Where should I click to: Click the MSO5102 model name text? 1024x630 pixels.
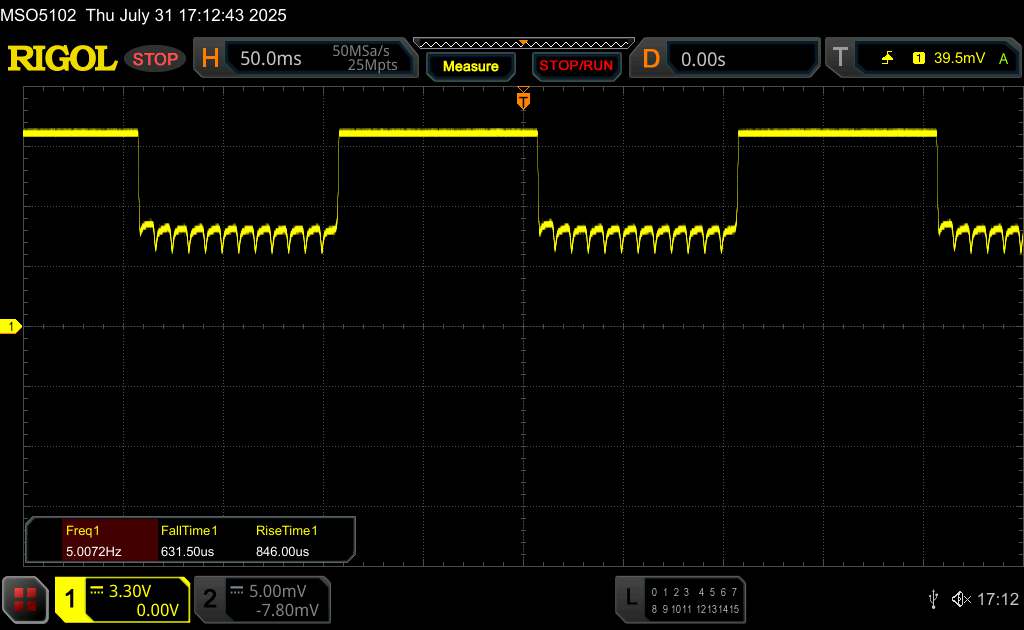click(x=39, y=15)
